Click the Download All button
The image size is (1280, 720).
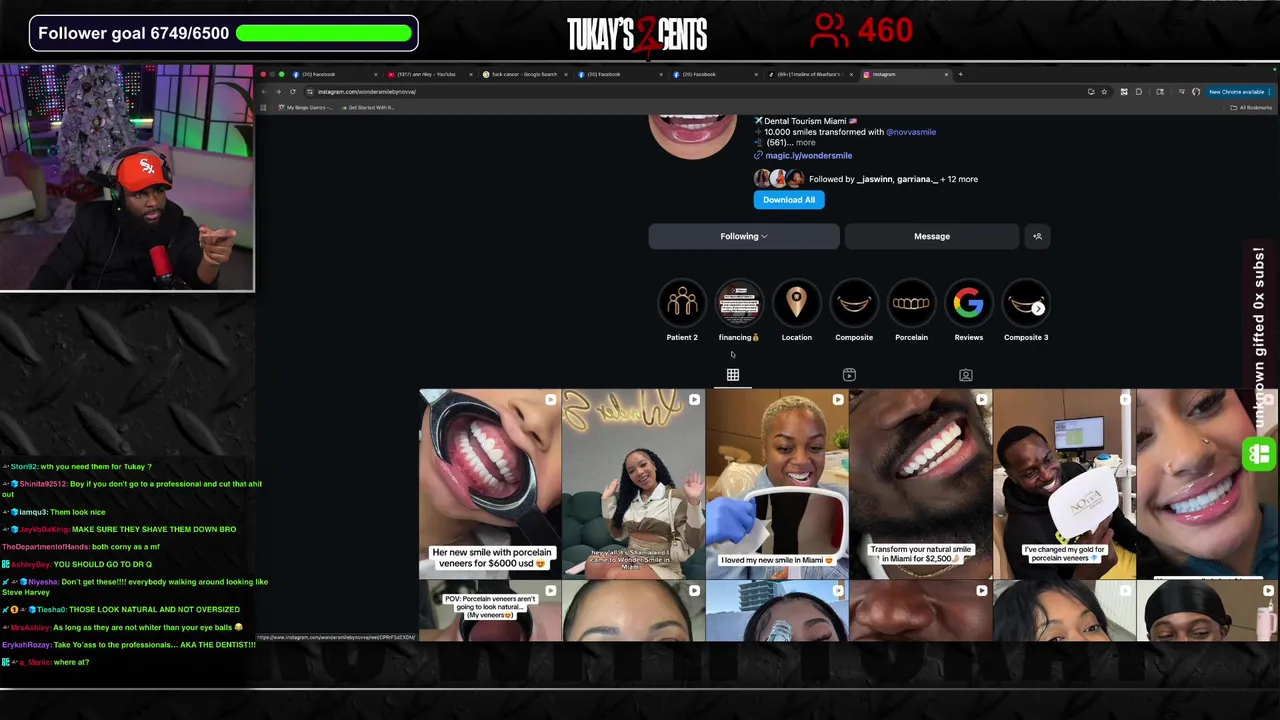789,200
